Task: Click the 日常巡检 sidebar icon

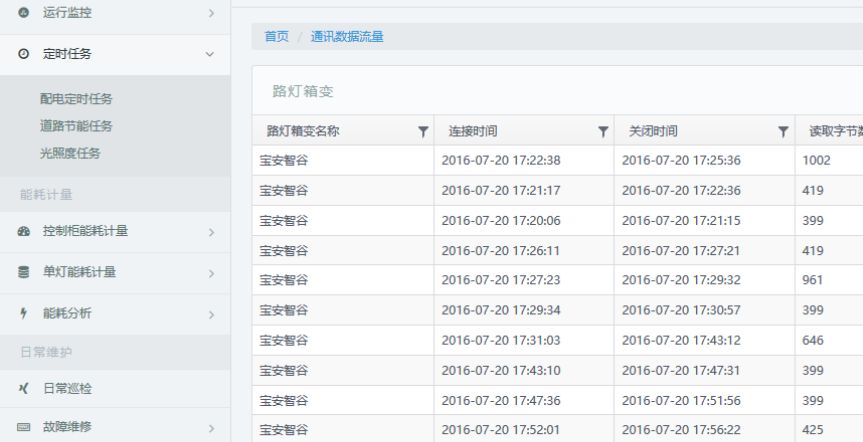Action: (24, 388)
